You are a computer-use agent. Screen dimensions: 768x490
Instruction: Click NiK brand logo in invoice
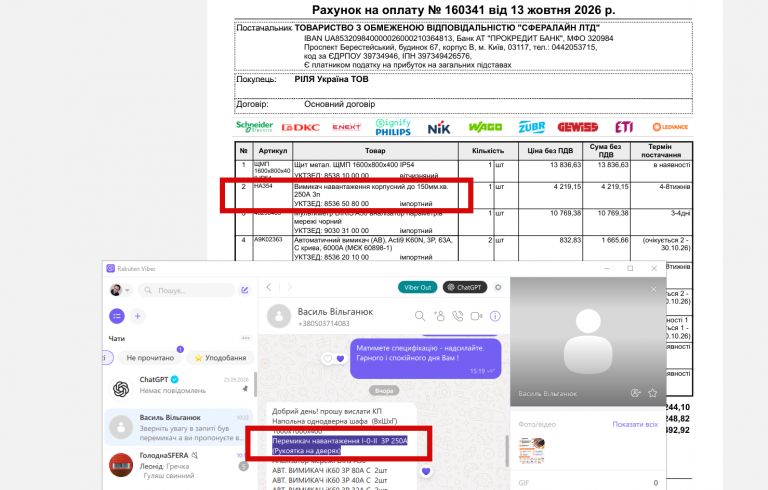click(438, 128)
